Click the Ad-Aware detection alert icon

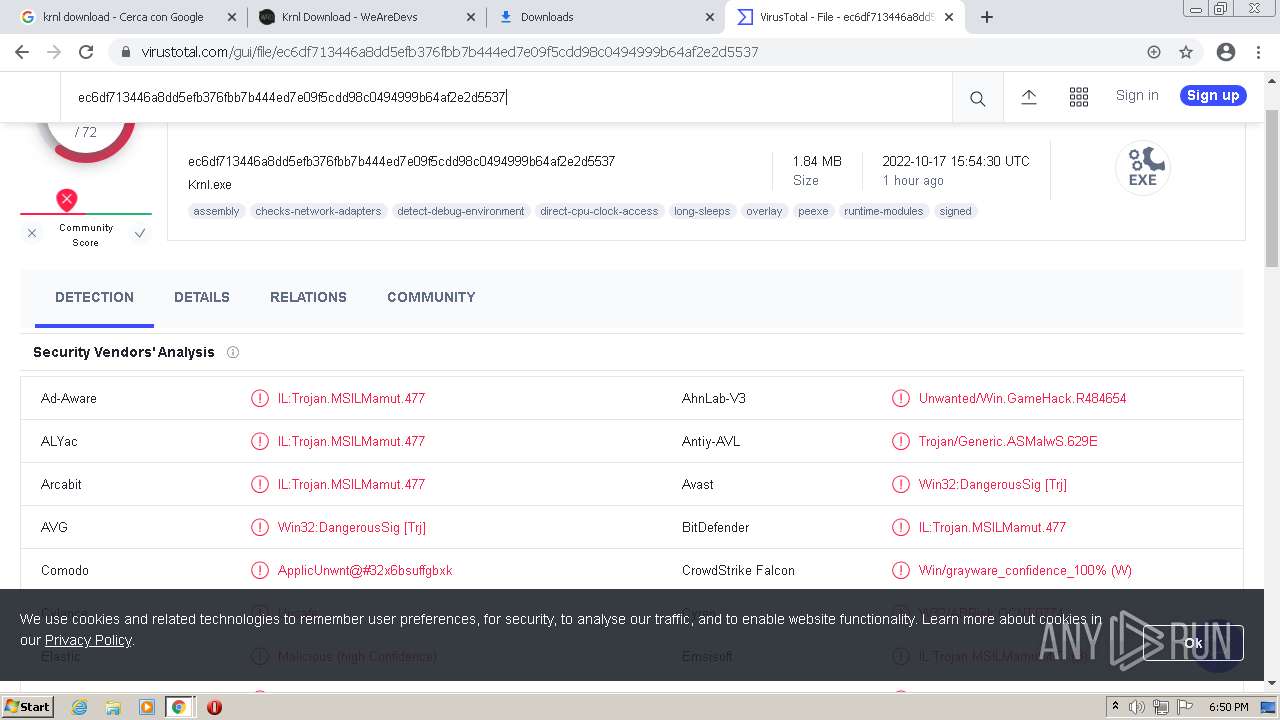260,398
